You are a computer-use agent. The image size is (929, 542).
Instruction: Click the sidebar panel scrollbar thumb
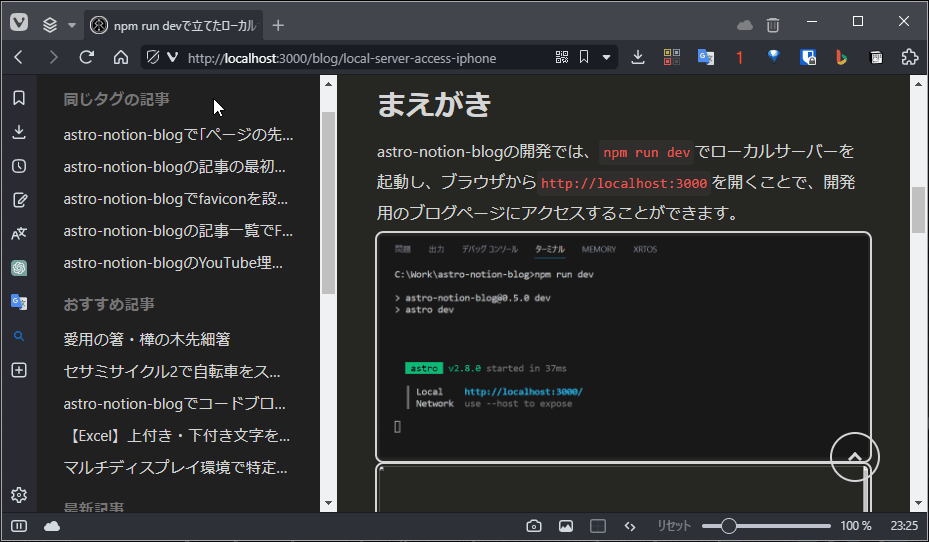[328, 203]
